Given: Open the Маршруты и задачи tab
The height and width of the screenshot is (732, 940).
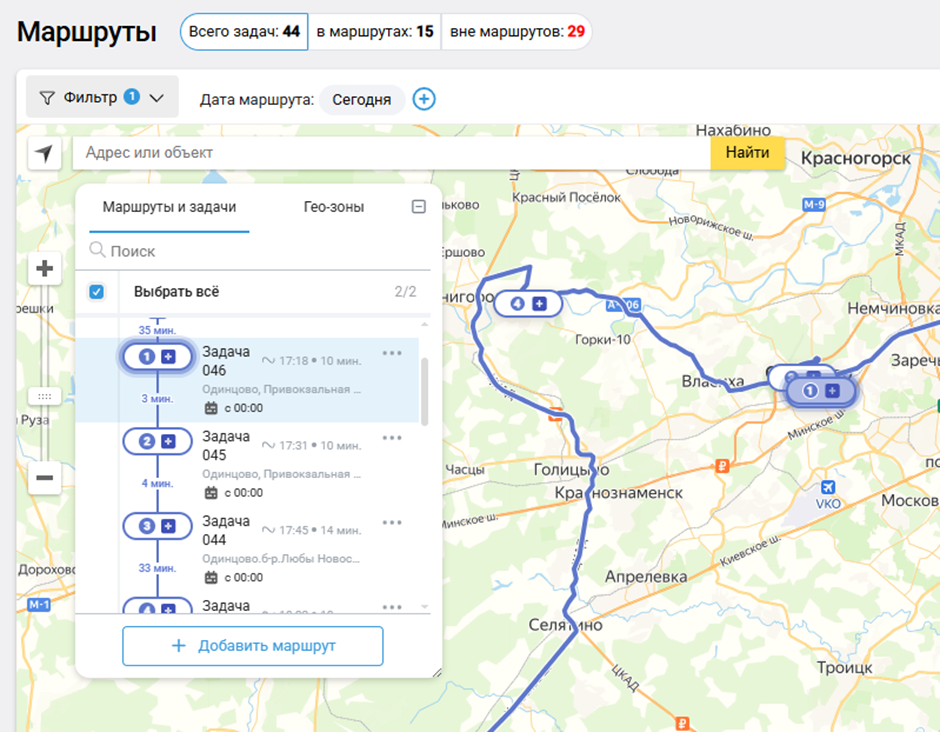Looking at the screenshot, I should click(169, 207).
